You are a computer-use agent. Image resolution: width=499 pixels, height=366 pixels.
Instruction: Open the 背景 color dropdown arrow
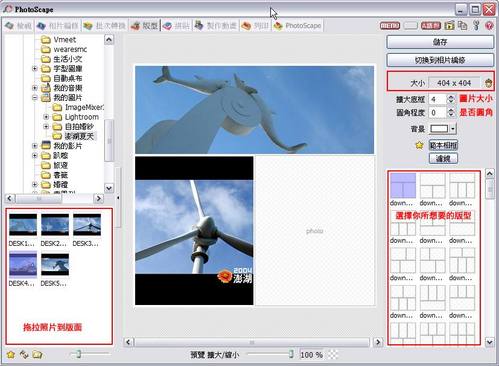coord(453,129)
